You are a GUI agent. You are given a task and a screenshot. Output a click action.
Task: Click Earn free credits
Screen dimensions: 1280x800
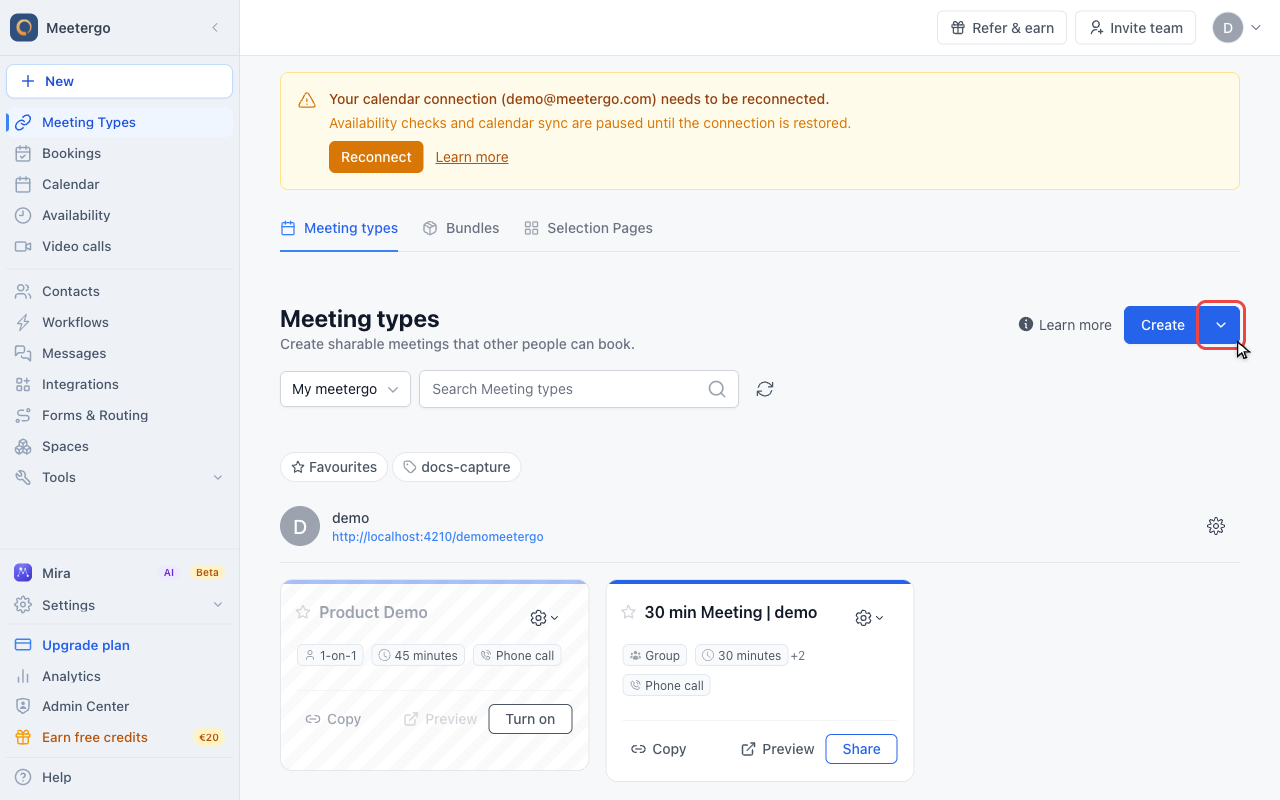coord(120,737)
